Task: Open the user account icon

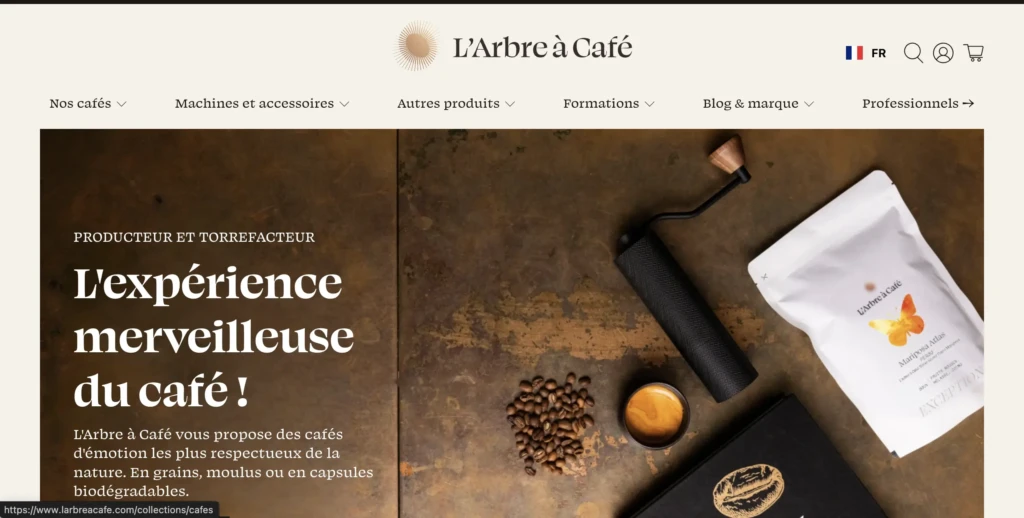Action: [x=943, y=53]
